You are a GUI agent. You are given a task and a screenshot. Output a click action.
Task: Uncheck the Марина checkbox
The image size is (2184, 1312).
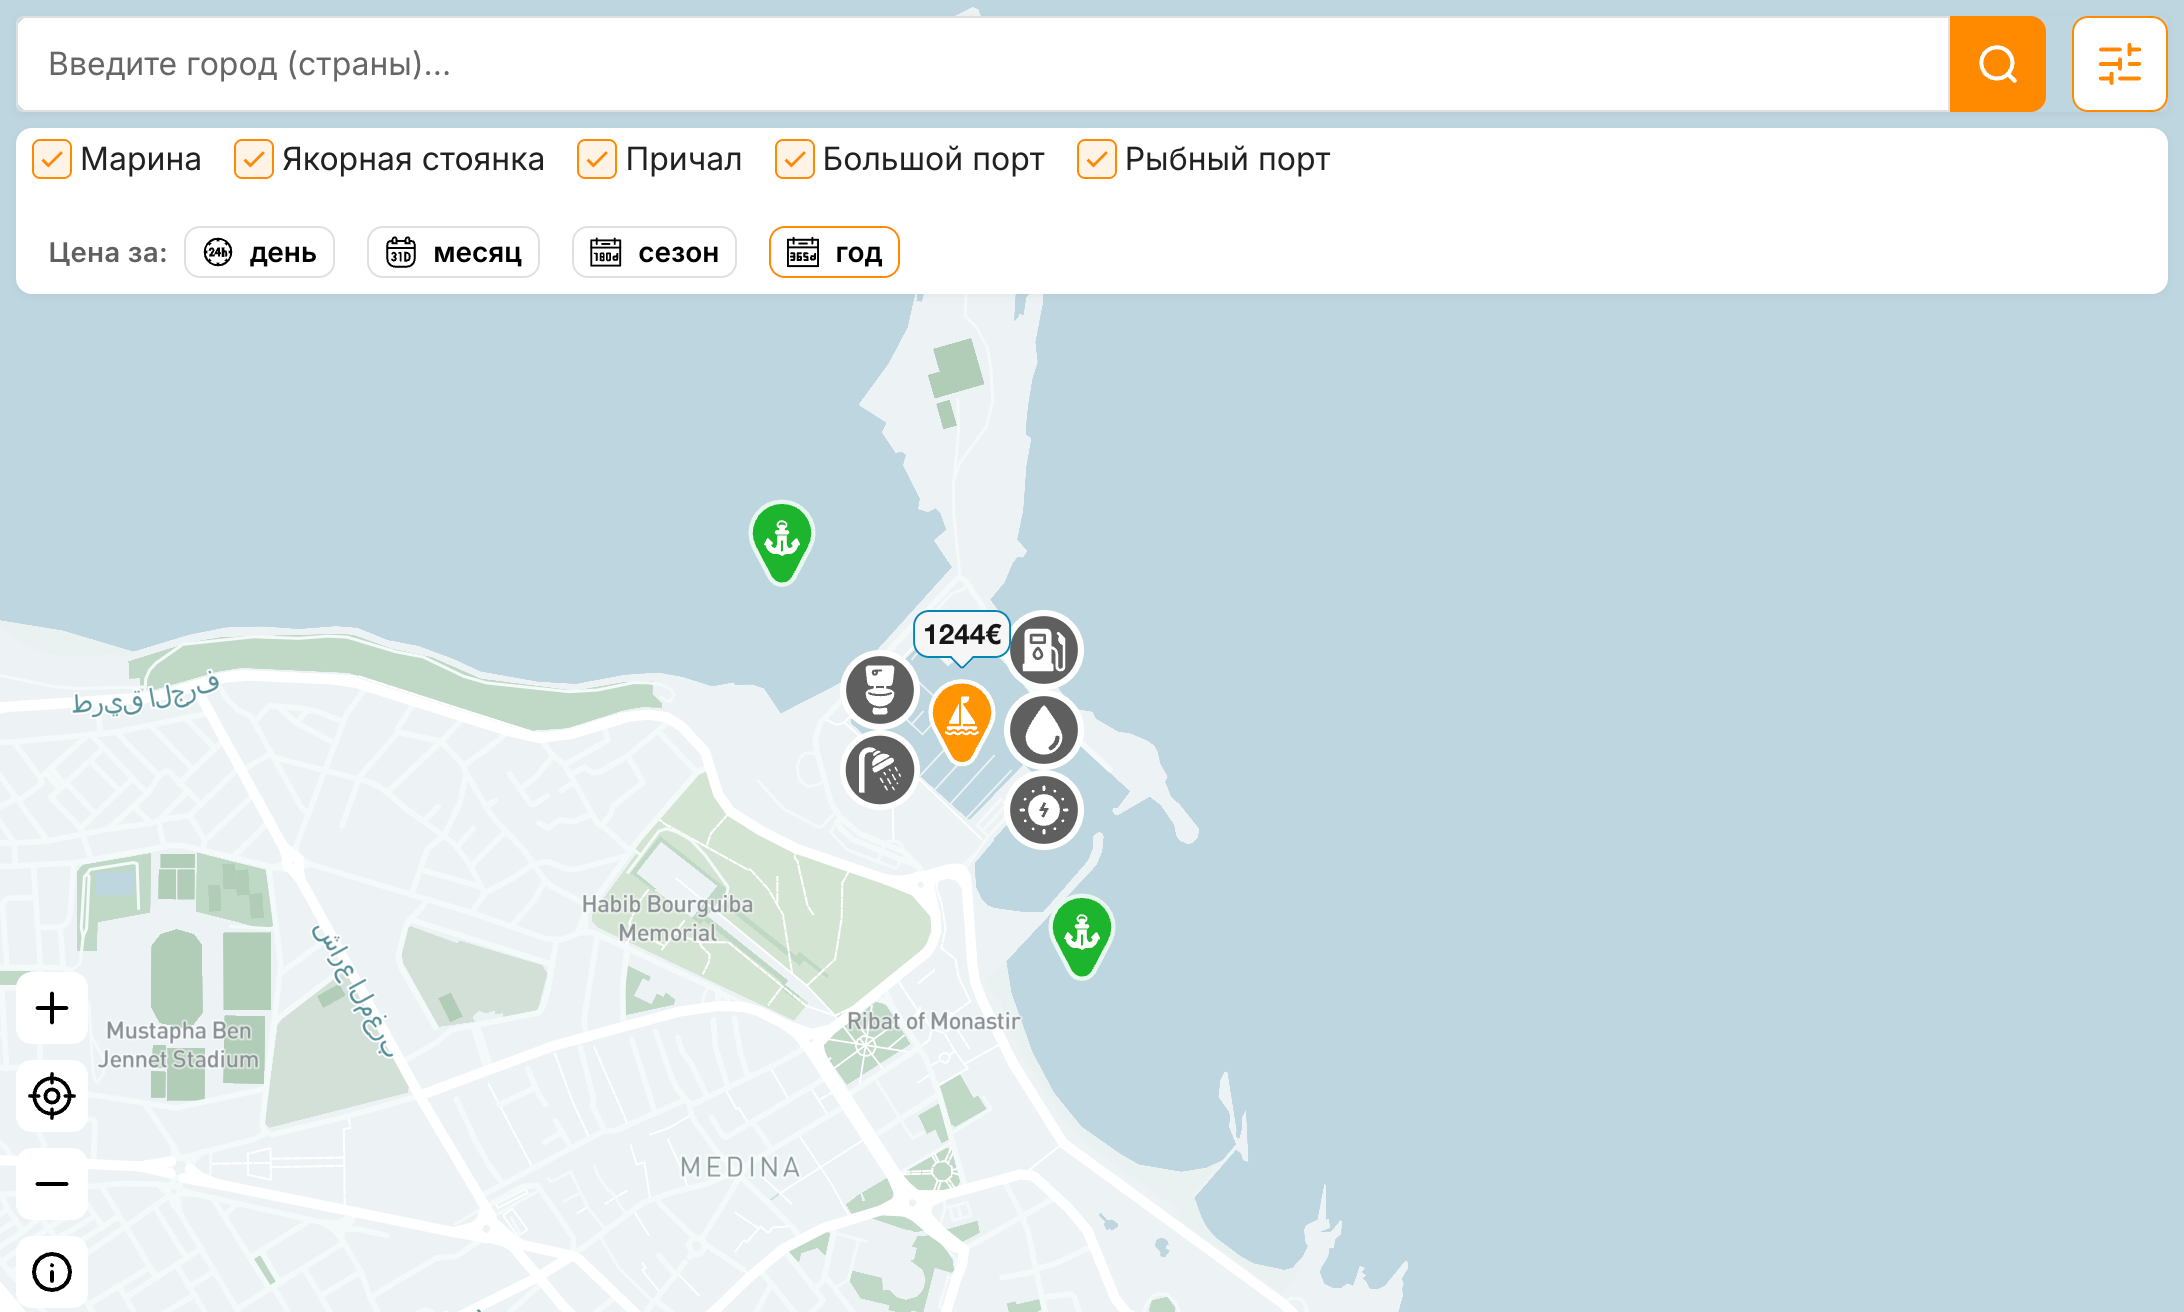(52, 159)
